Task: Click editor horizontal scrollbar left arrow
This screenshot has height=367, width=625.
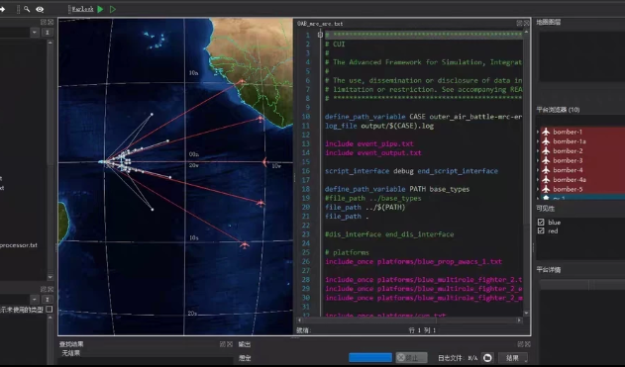Action: (x=299, y=320)
